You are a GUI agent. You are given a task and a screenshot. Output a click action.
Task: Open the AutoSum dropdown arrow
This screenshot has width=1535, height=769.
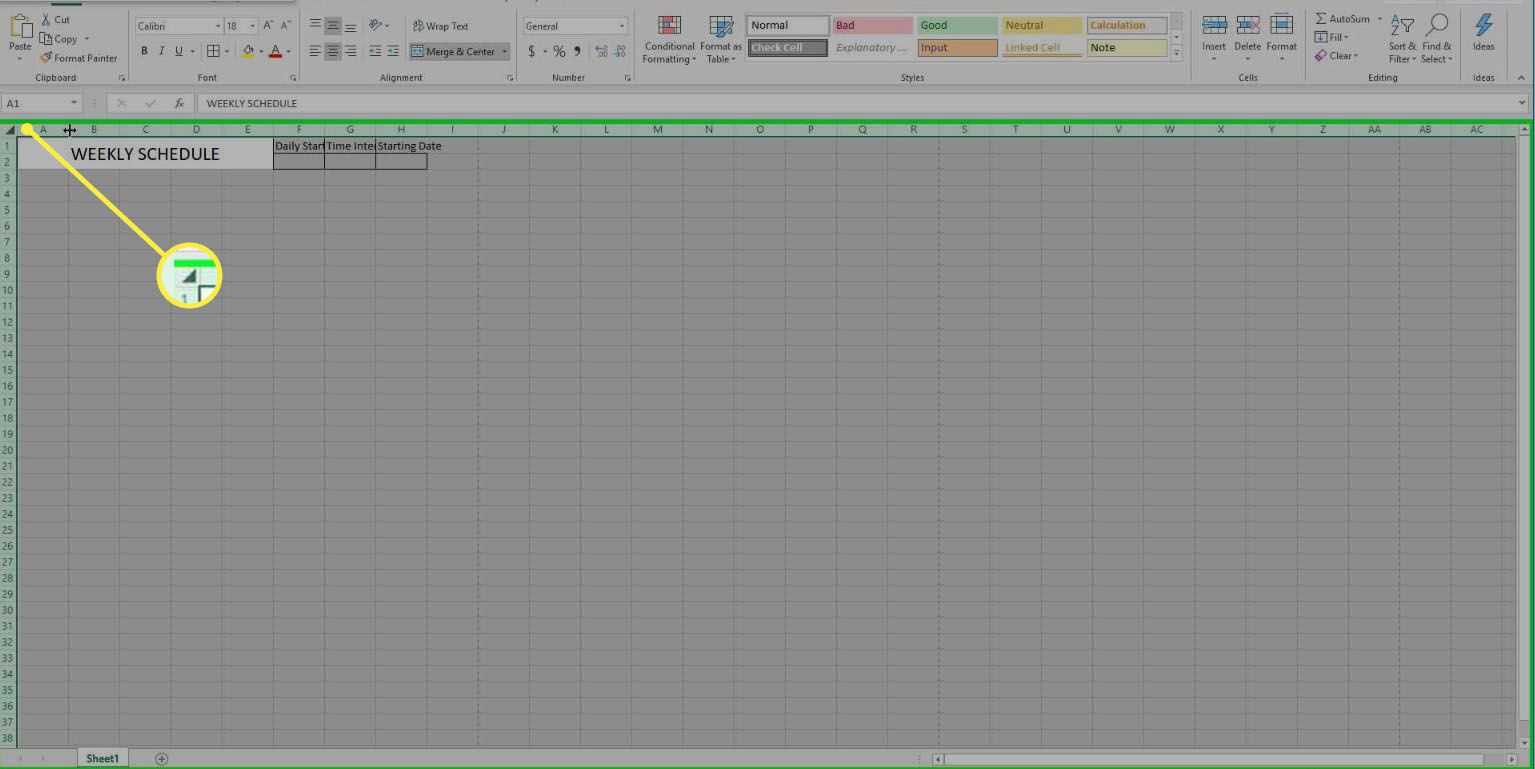(1379, 19)
